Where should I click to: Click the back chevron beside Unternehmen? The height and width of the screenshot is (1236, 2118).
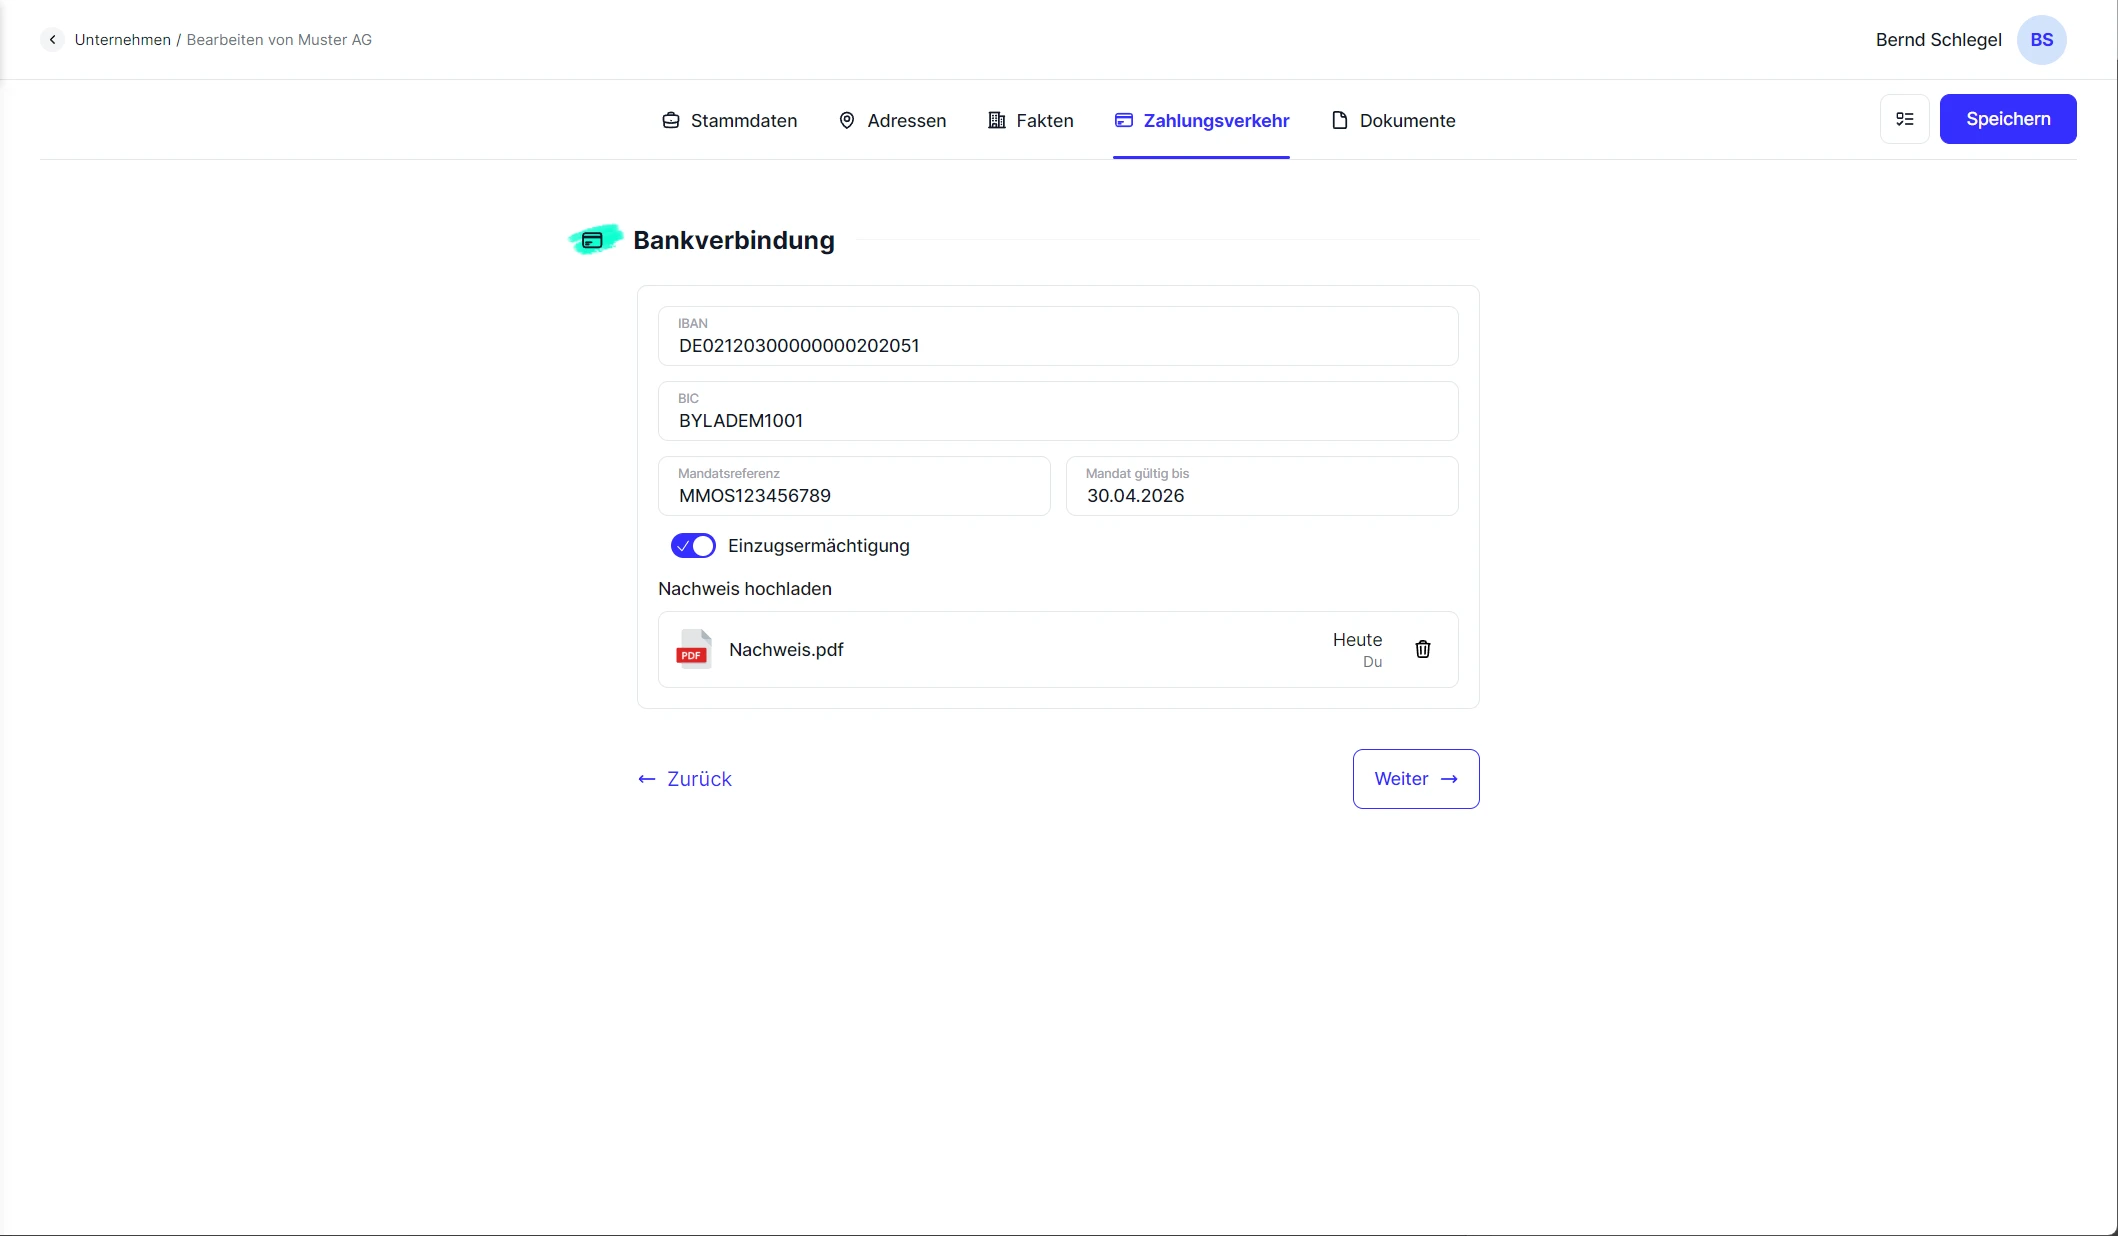(52, 40)
